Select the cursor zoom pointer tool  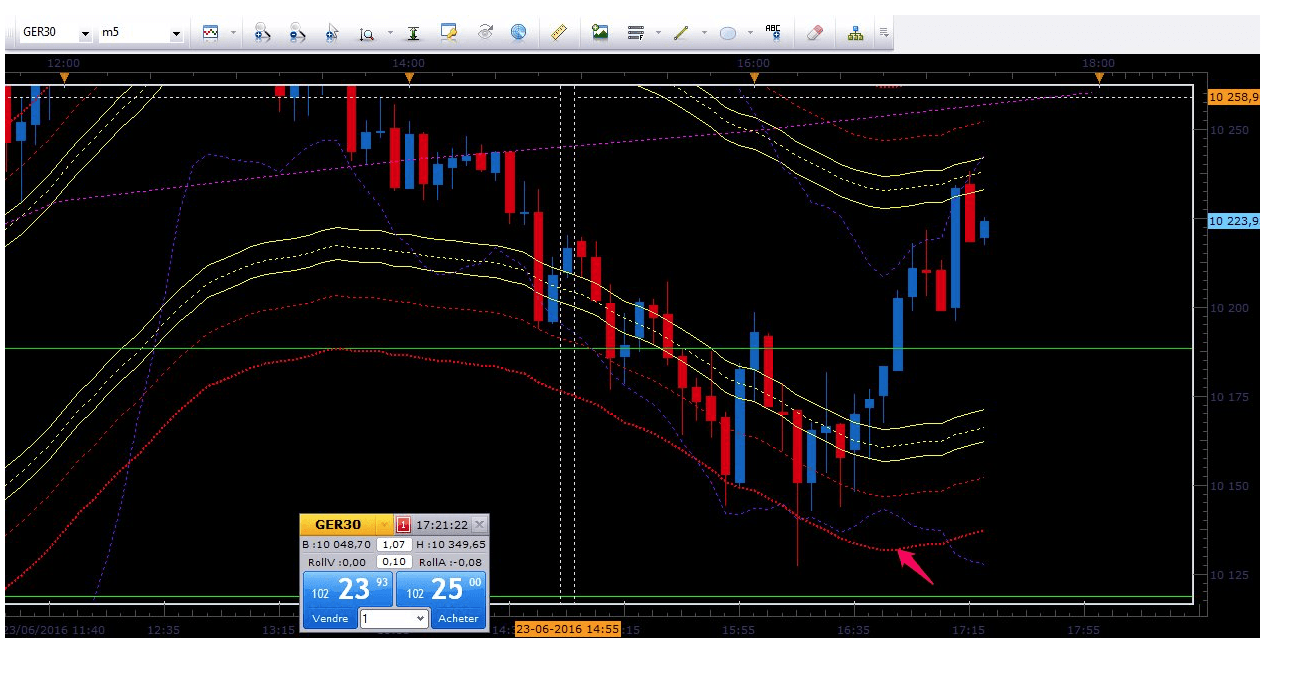coord(332,32)
